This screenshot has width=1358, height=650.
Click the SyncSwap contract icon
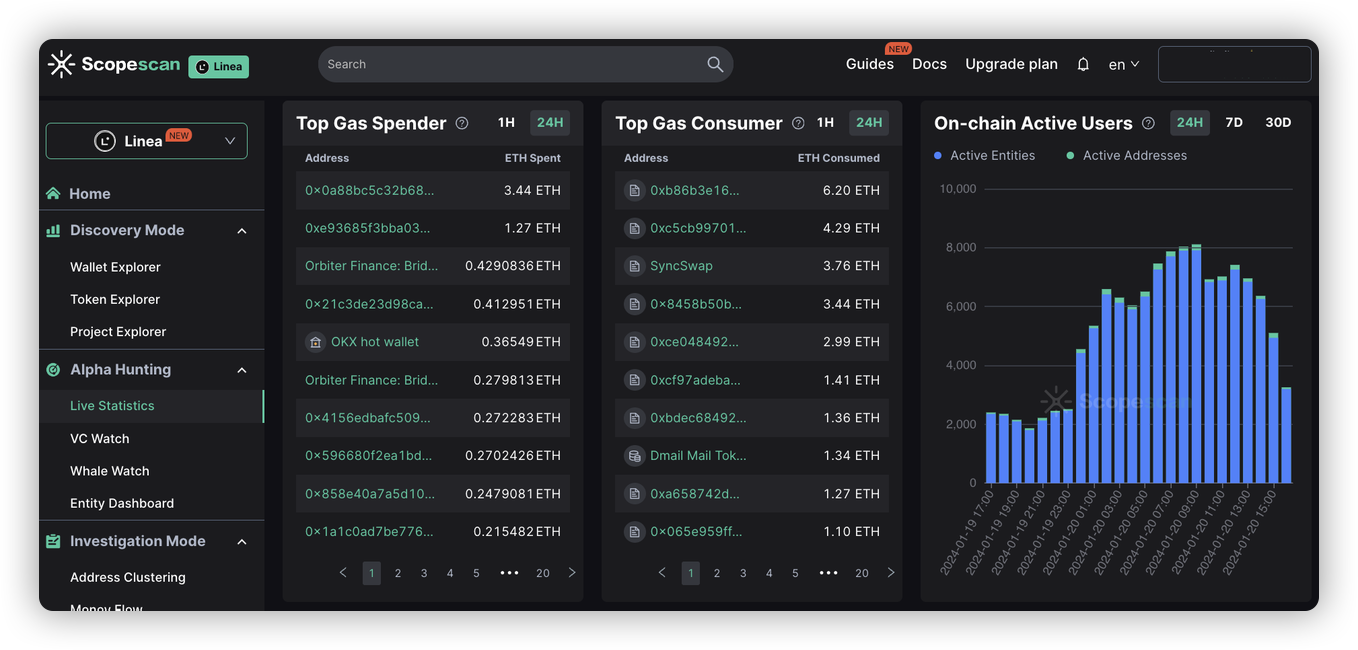pyautogui.click(x=634, y=266)
